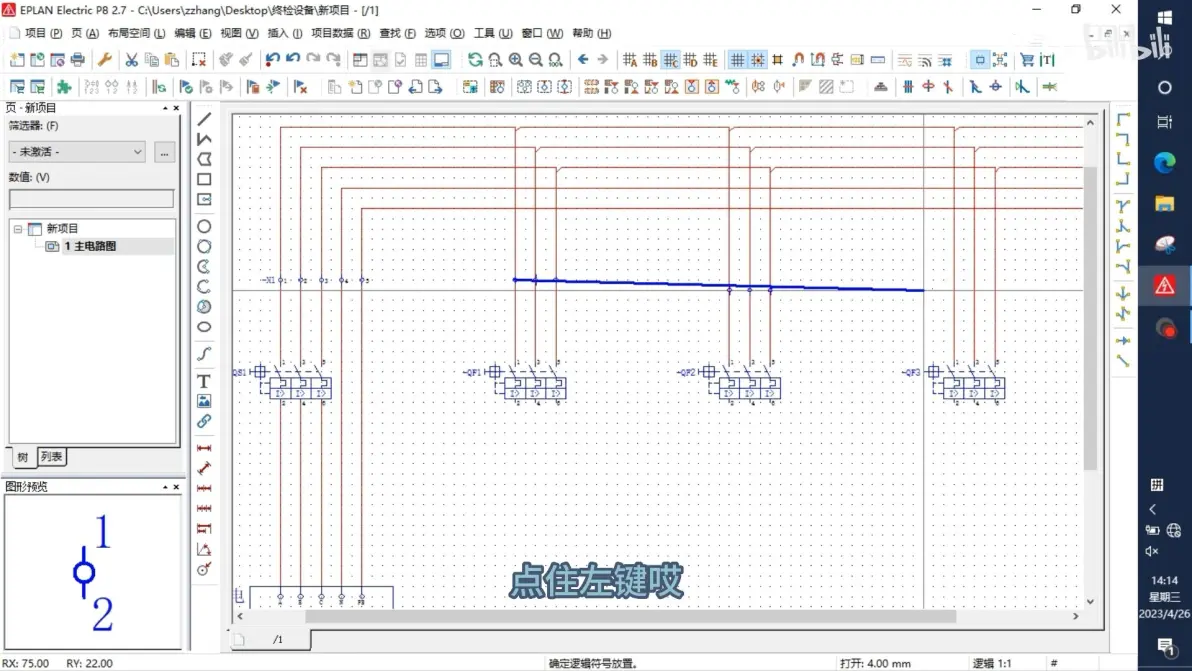Open the 未激活 filter dropdown
Screen dimensions: 1192x671
77,152
